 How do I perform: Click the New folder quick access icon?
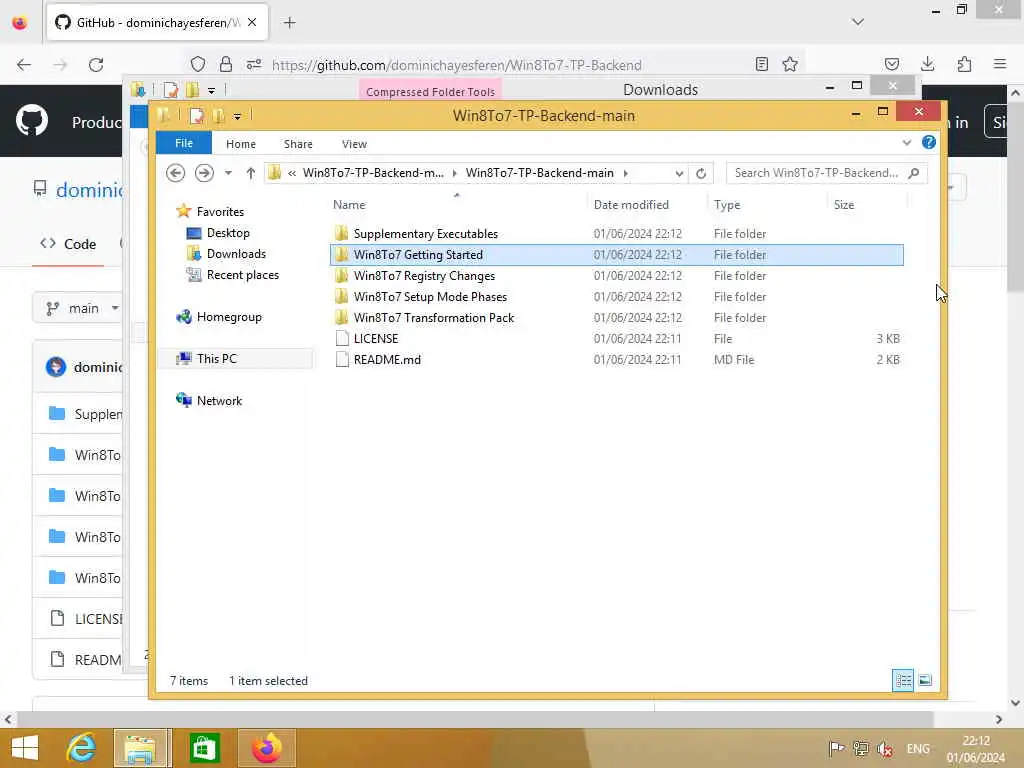click(x=218, y=116)
